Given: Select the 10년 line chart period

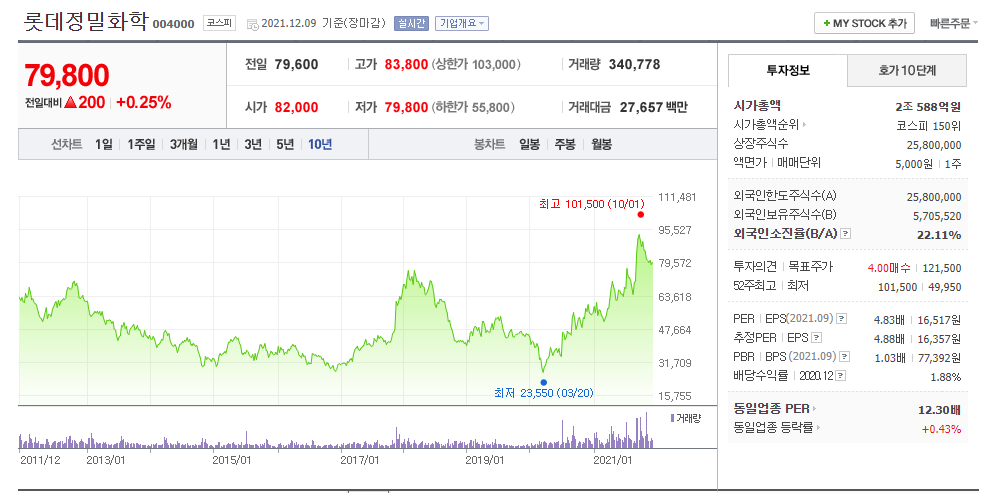Looking at the screenshot, I should point(320,144).
